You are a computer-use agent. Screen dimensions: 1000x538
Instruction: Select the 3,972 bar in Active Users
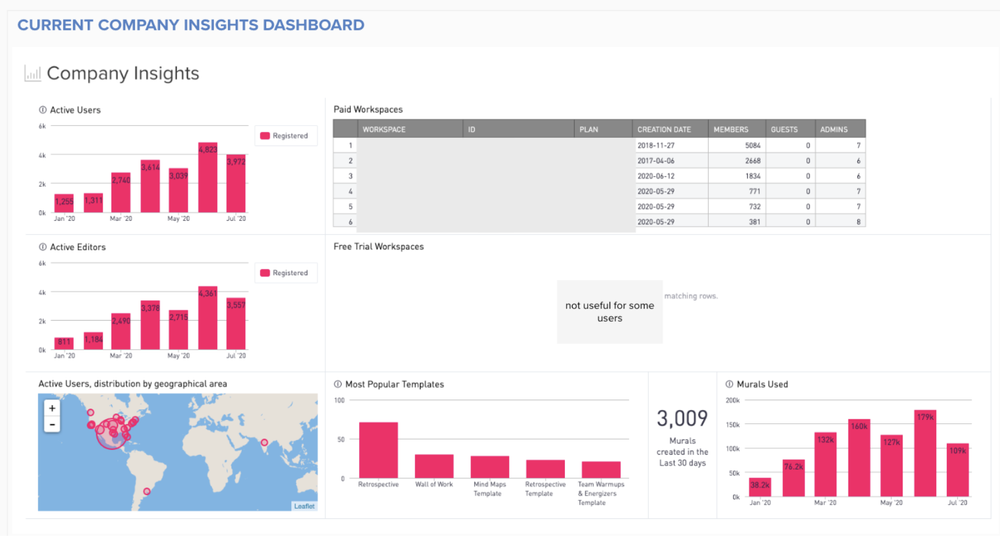tap(236, 184)
